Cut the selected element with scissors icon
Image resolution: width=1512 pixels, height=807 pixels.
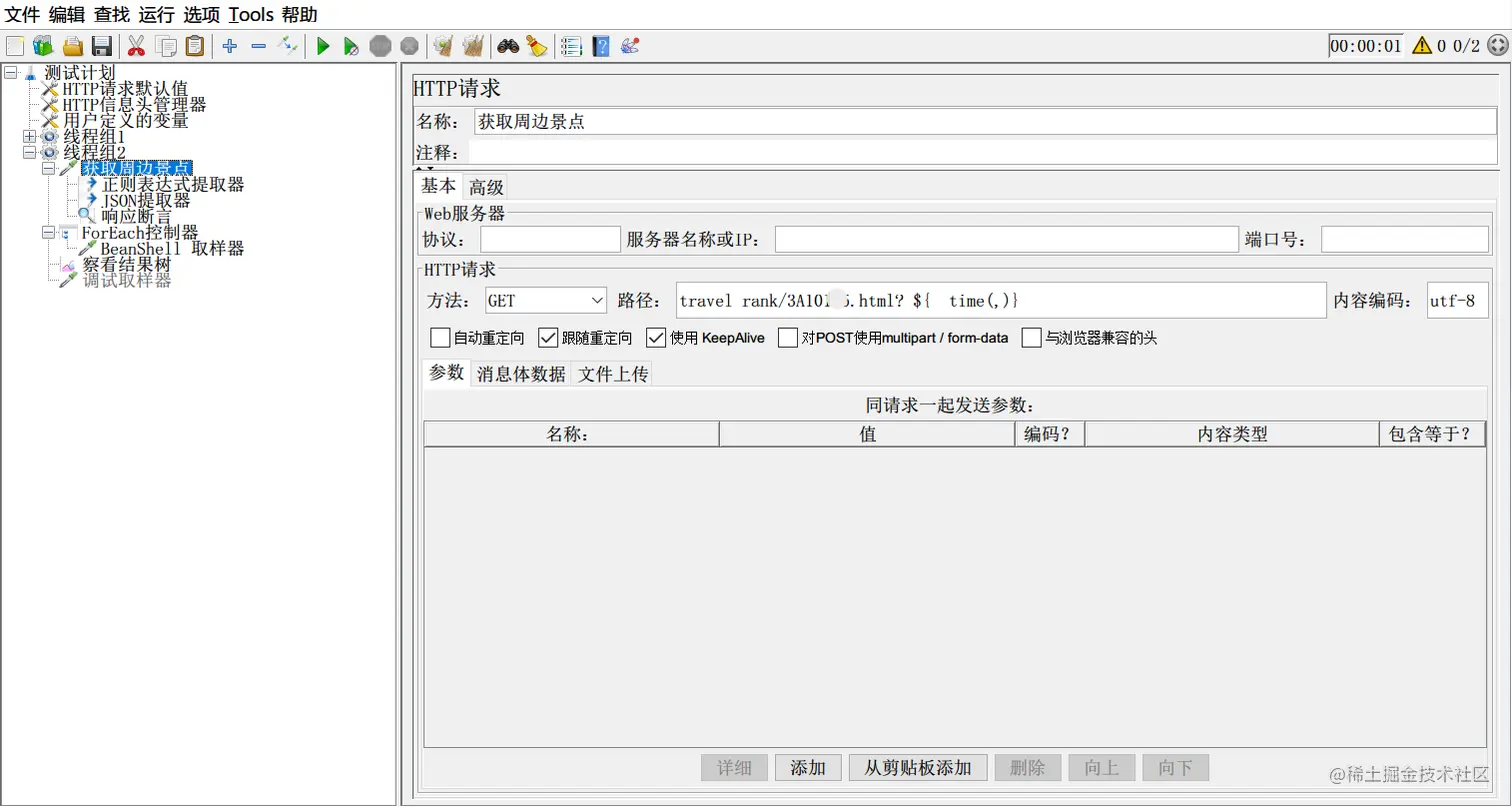pyautogui.click(x=135, y=45)
